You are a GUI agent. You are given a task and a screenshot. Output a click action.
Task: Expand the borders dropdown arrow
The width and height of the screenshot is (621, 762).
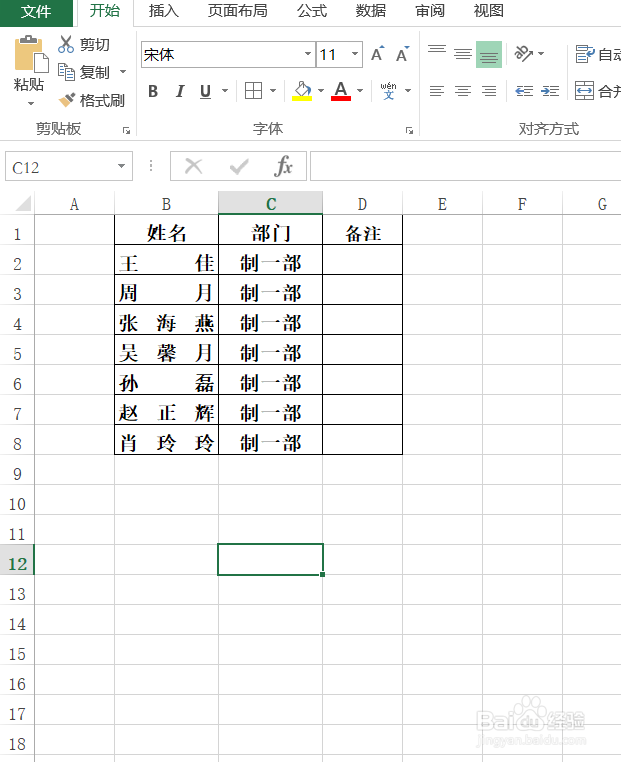tap(273, 91)
